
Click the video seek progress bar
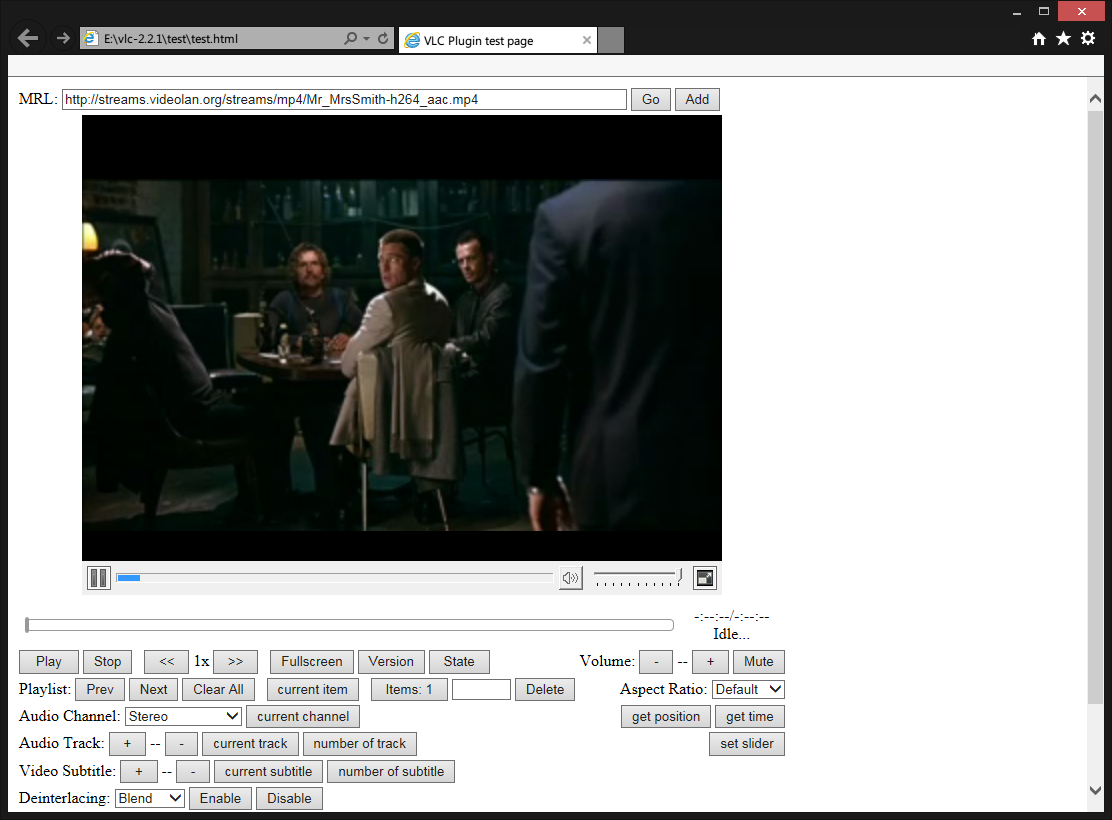[x=335, y=577]
